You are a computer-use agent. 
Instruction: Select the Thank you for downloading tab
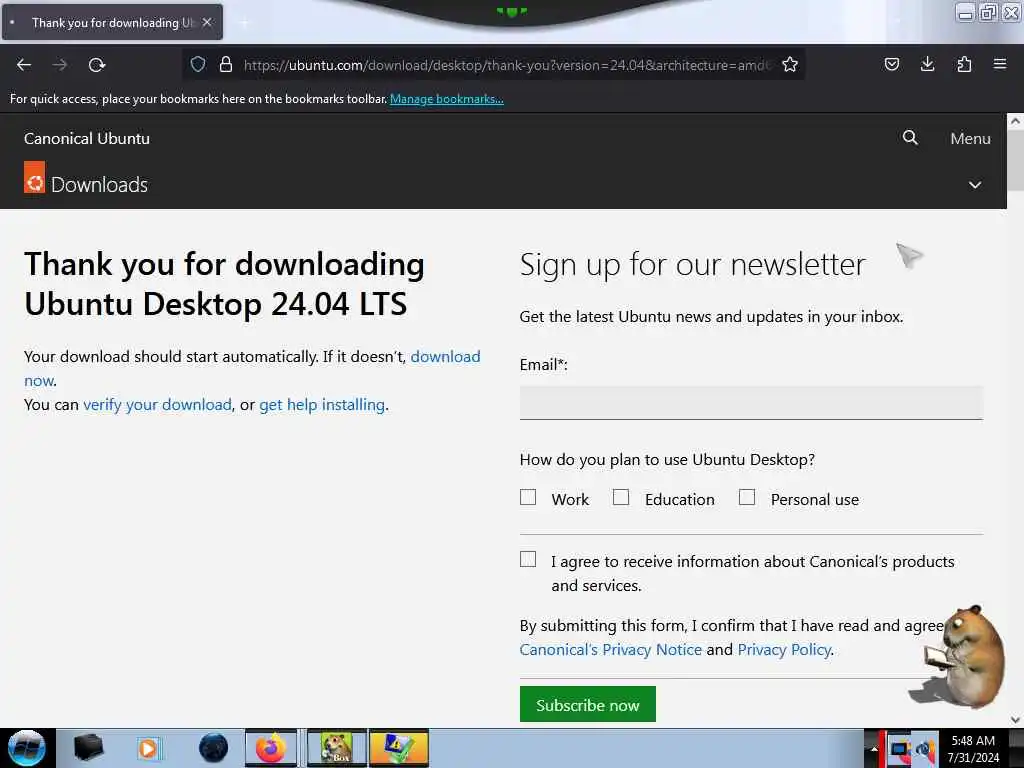112,22
